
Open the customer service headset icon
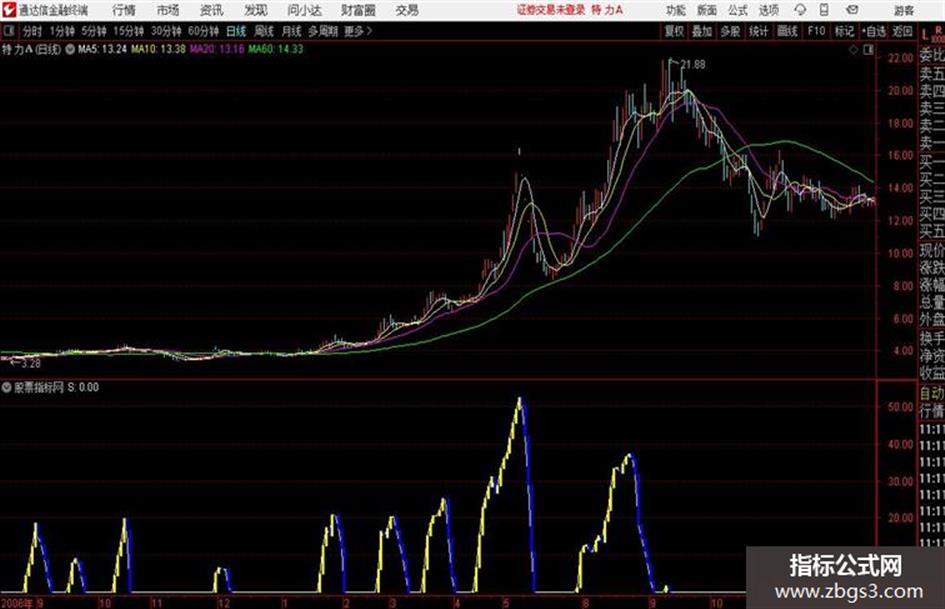[x=800, y=10]
